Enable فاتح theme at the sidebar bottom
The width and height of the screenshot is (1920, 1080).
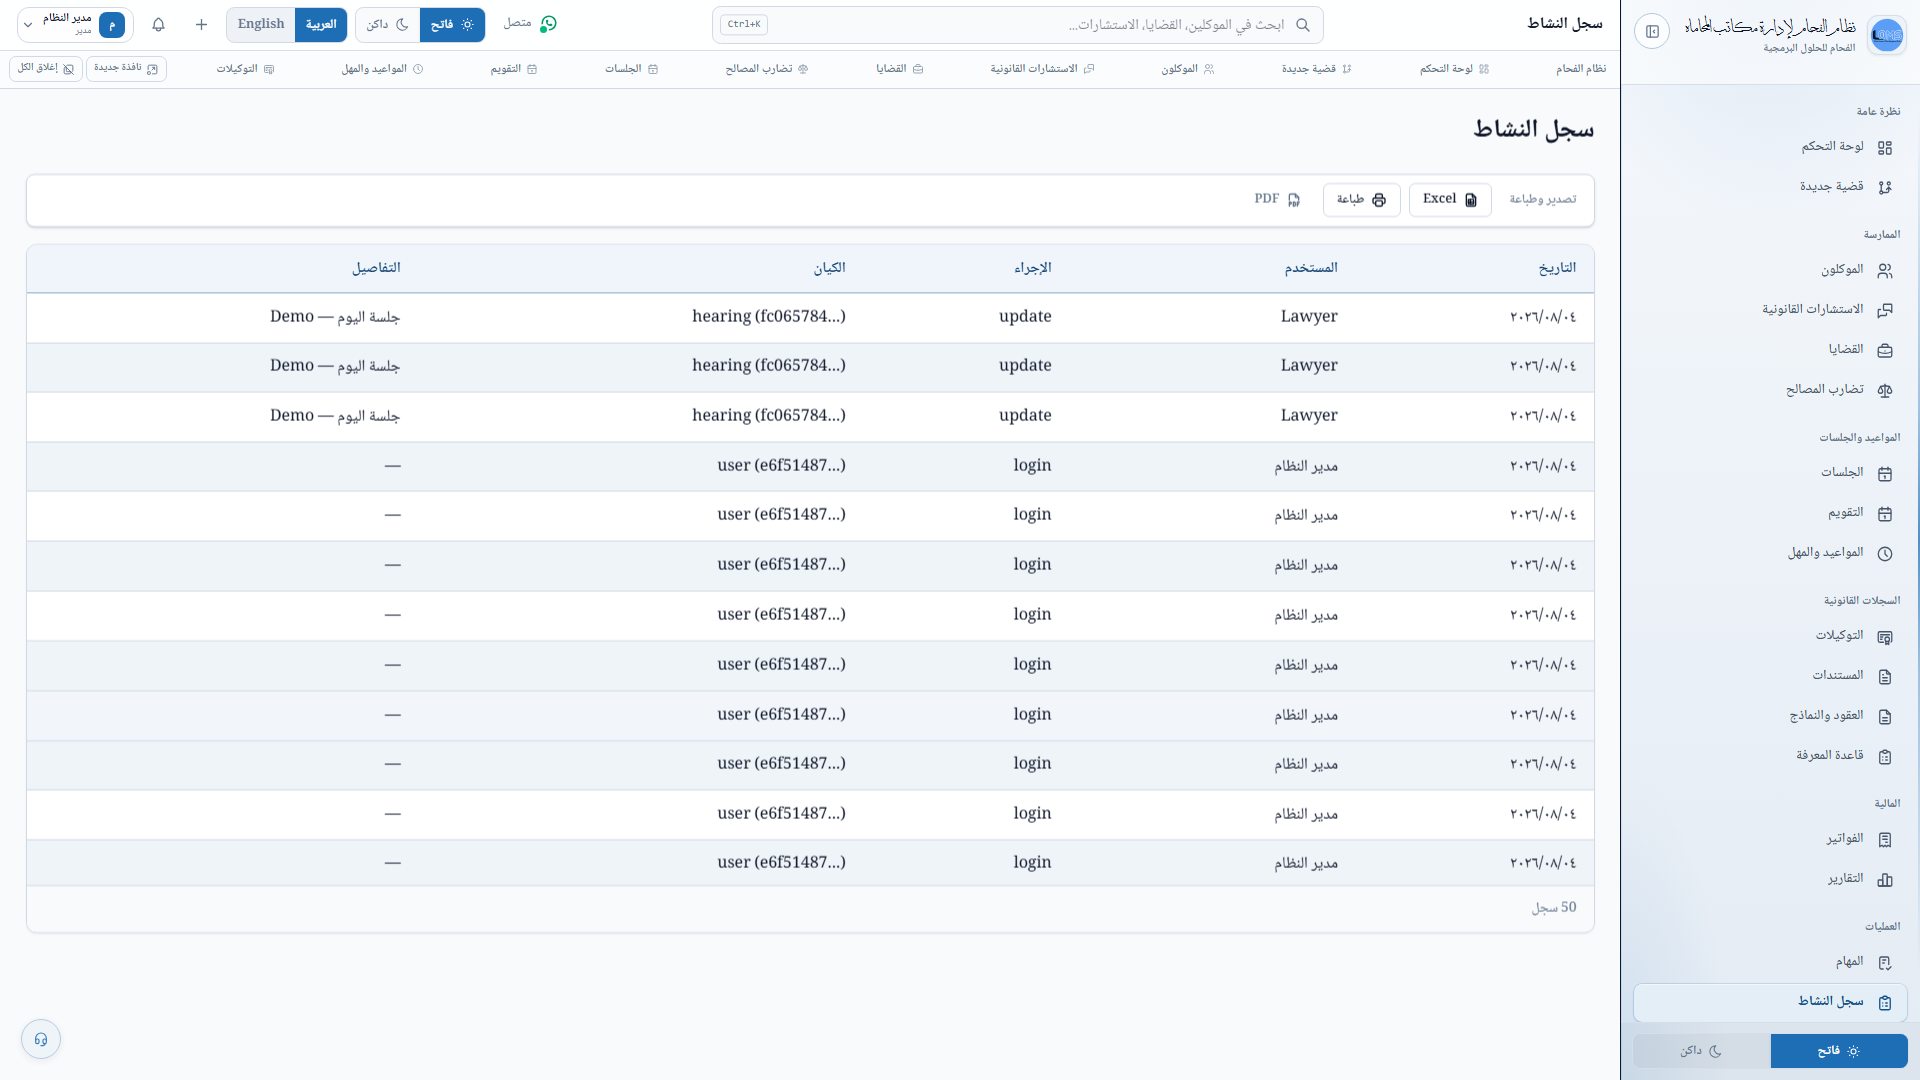tap(1839, 1051)
